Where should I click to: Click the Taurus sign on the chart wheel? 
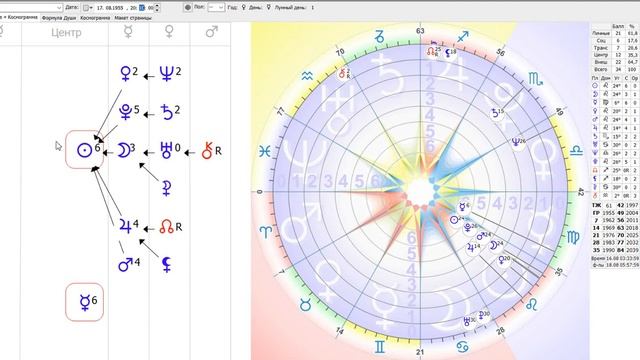[305, 304]
